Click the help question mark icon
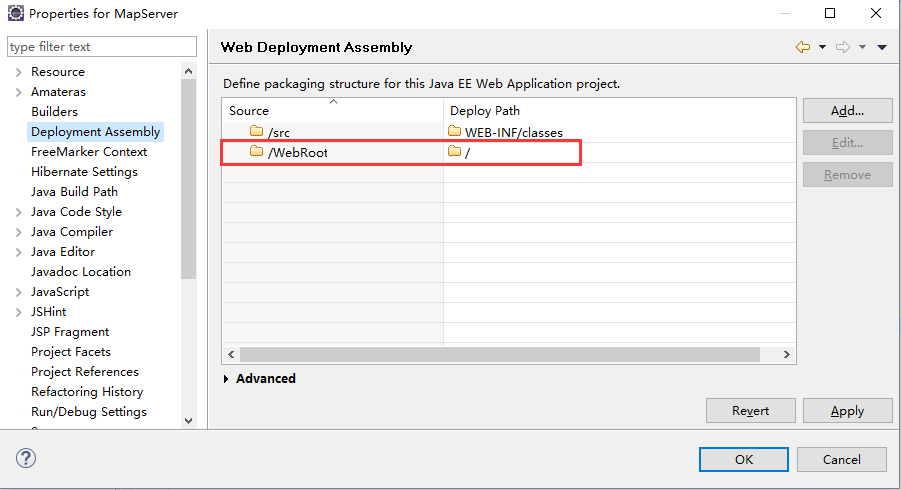Screen dimensions: 901x490 point(26,458)
